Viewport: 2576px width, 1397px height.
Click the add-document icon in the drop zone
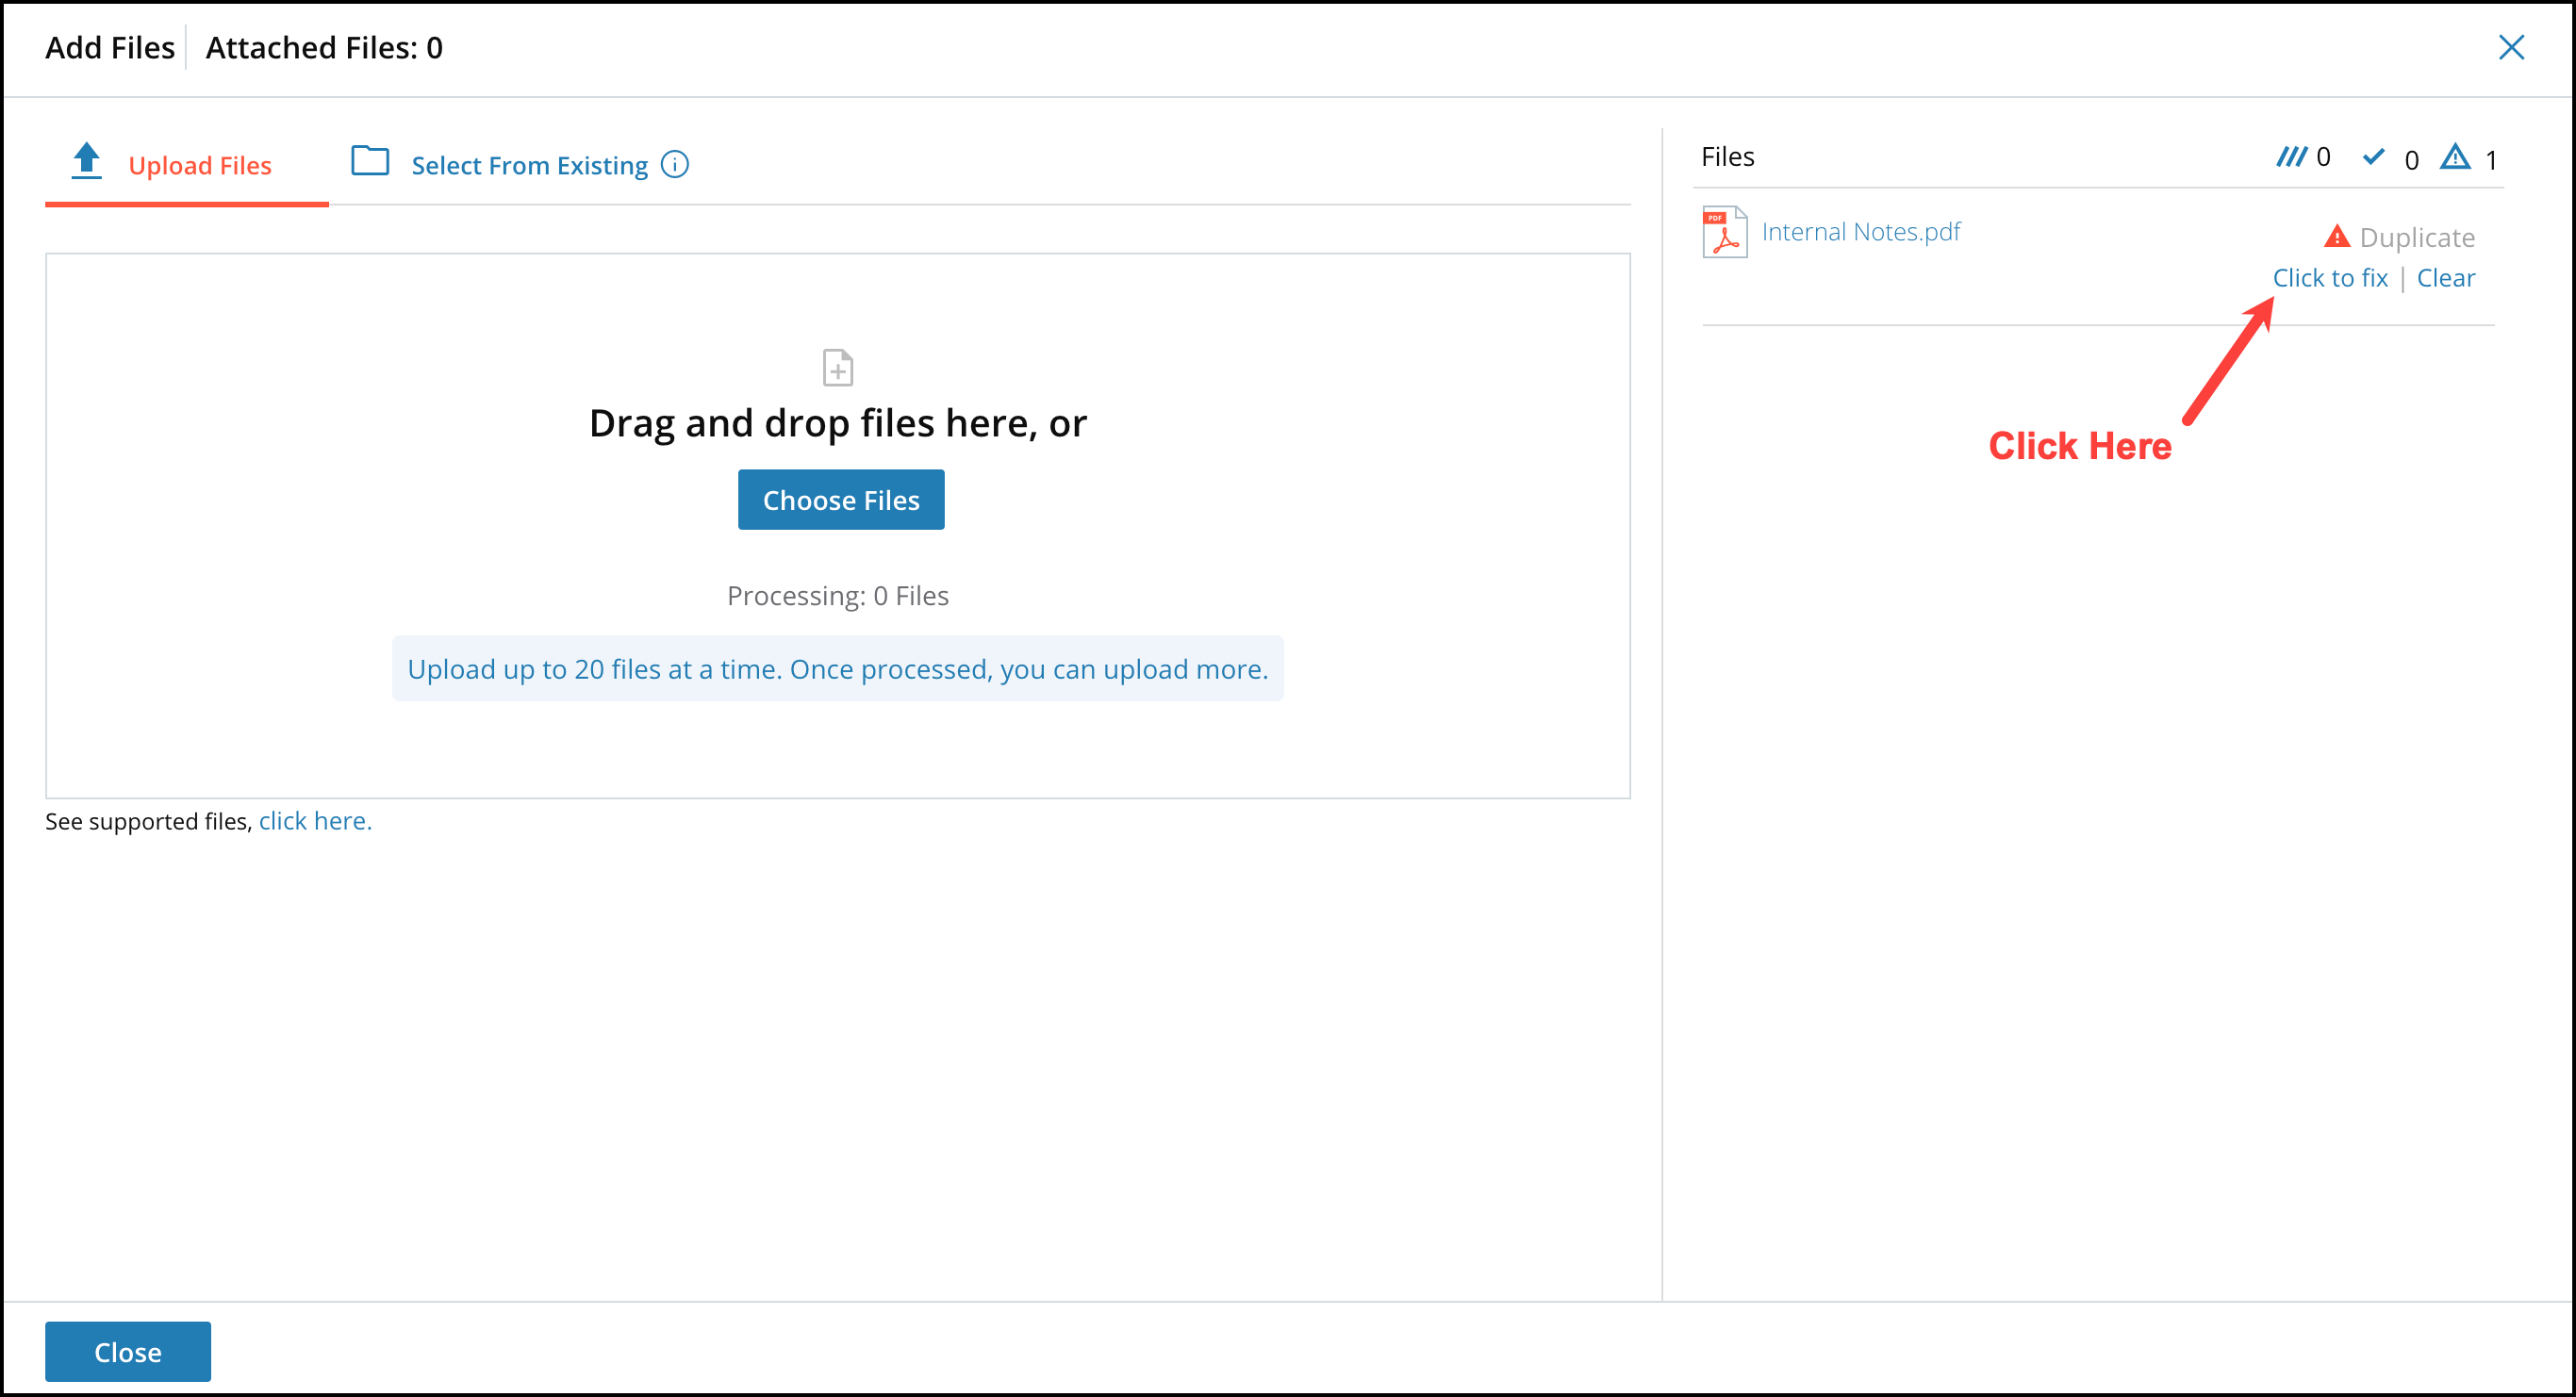coord(838,367)
